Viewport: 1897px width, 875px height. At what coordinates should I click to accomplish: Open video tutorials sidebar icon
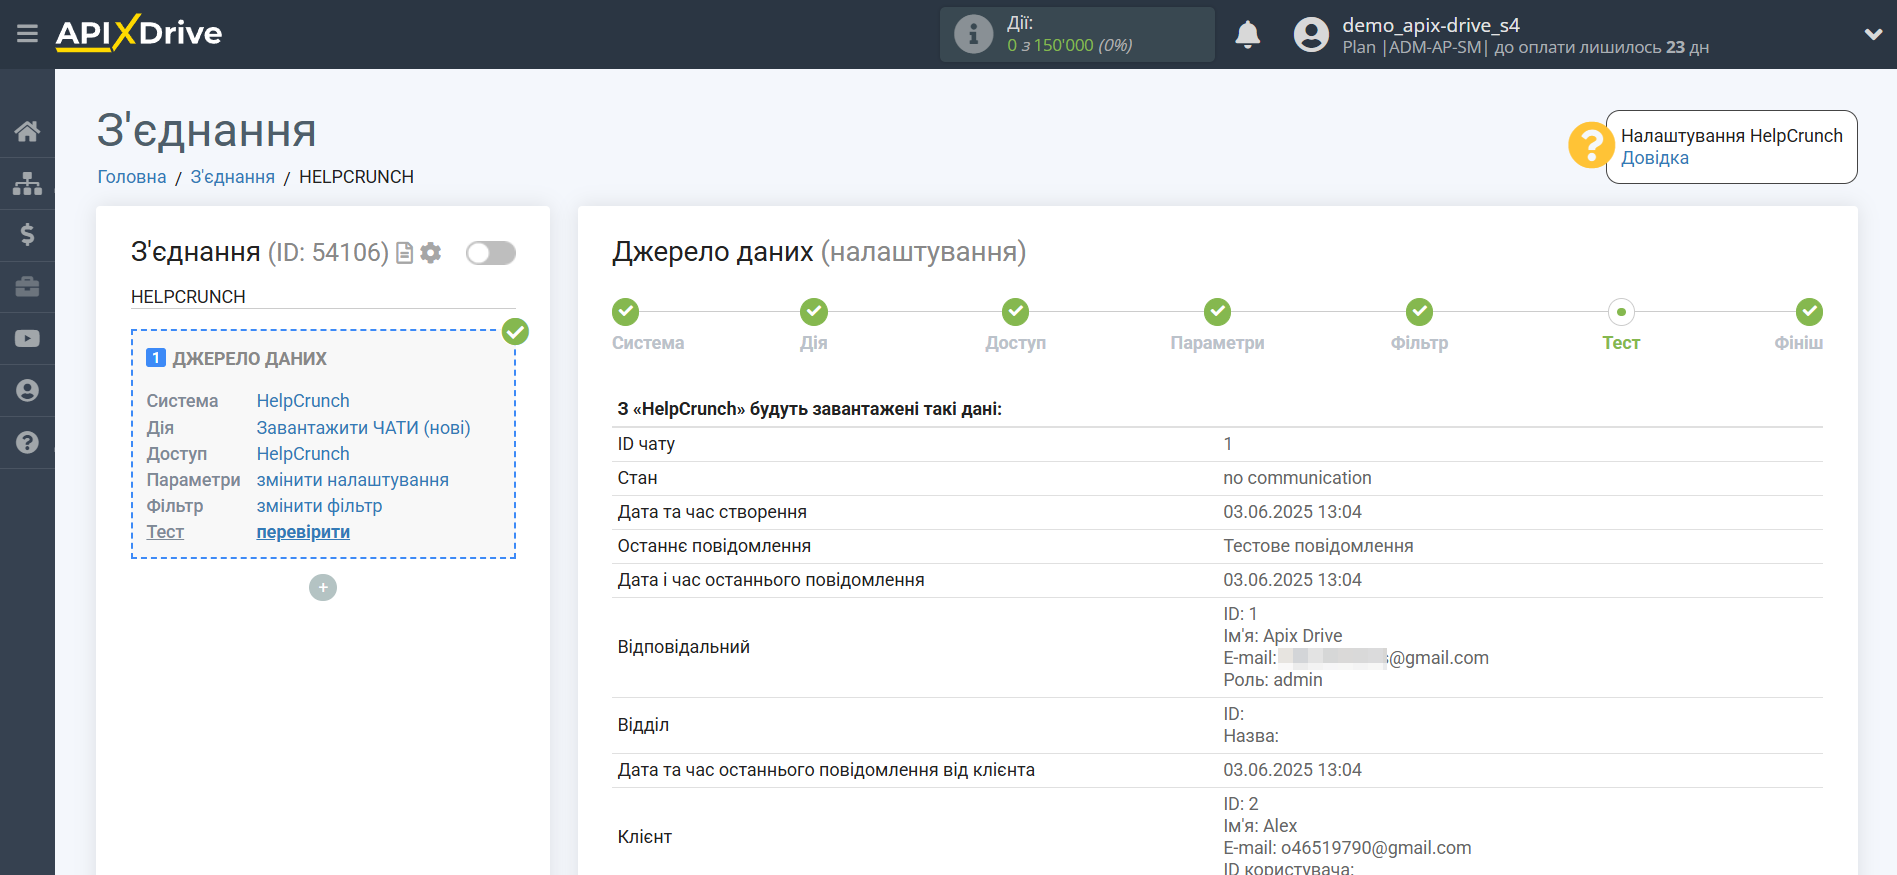coord(27,339)
